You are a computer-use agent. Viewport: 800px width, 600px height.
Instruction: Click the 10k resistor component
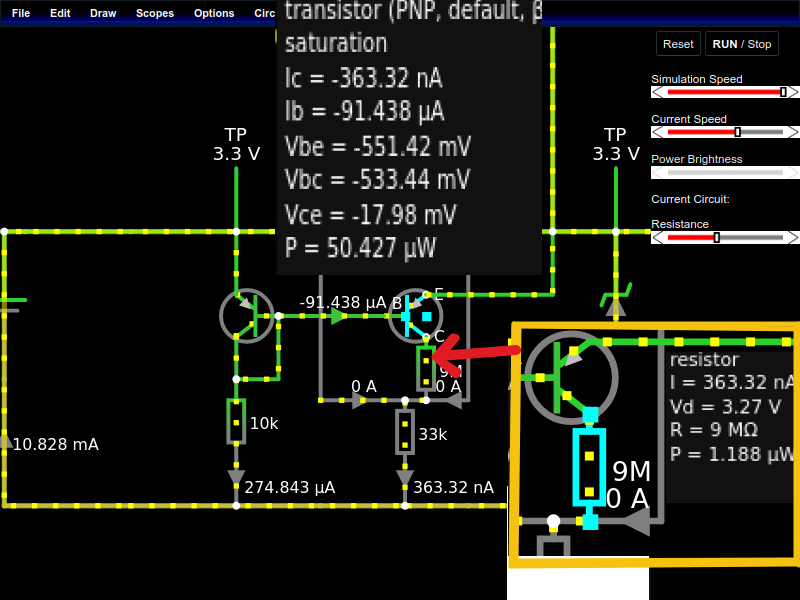pyautogui.click(x=236, y=421)
